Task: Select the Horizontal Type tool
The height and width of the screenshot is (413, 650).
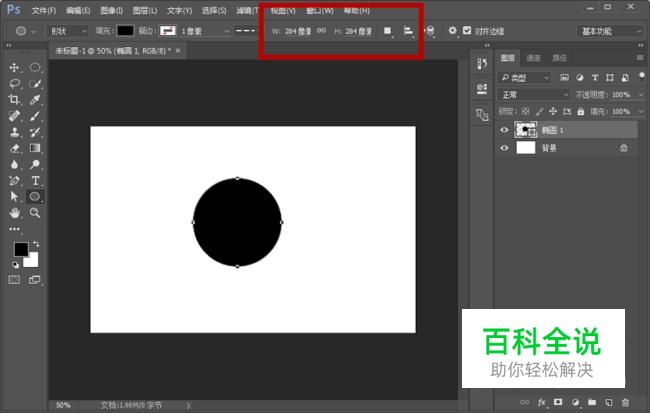Action: (35, 180)
